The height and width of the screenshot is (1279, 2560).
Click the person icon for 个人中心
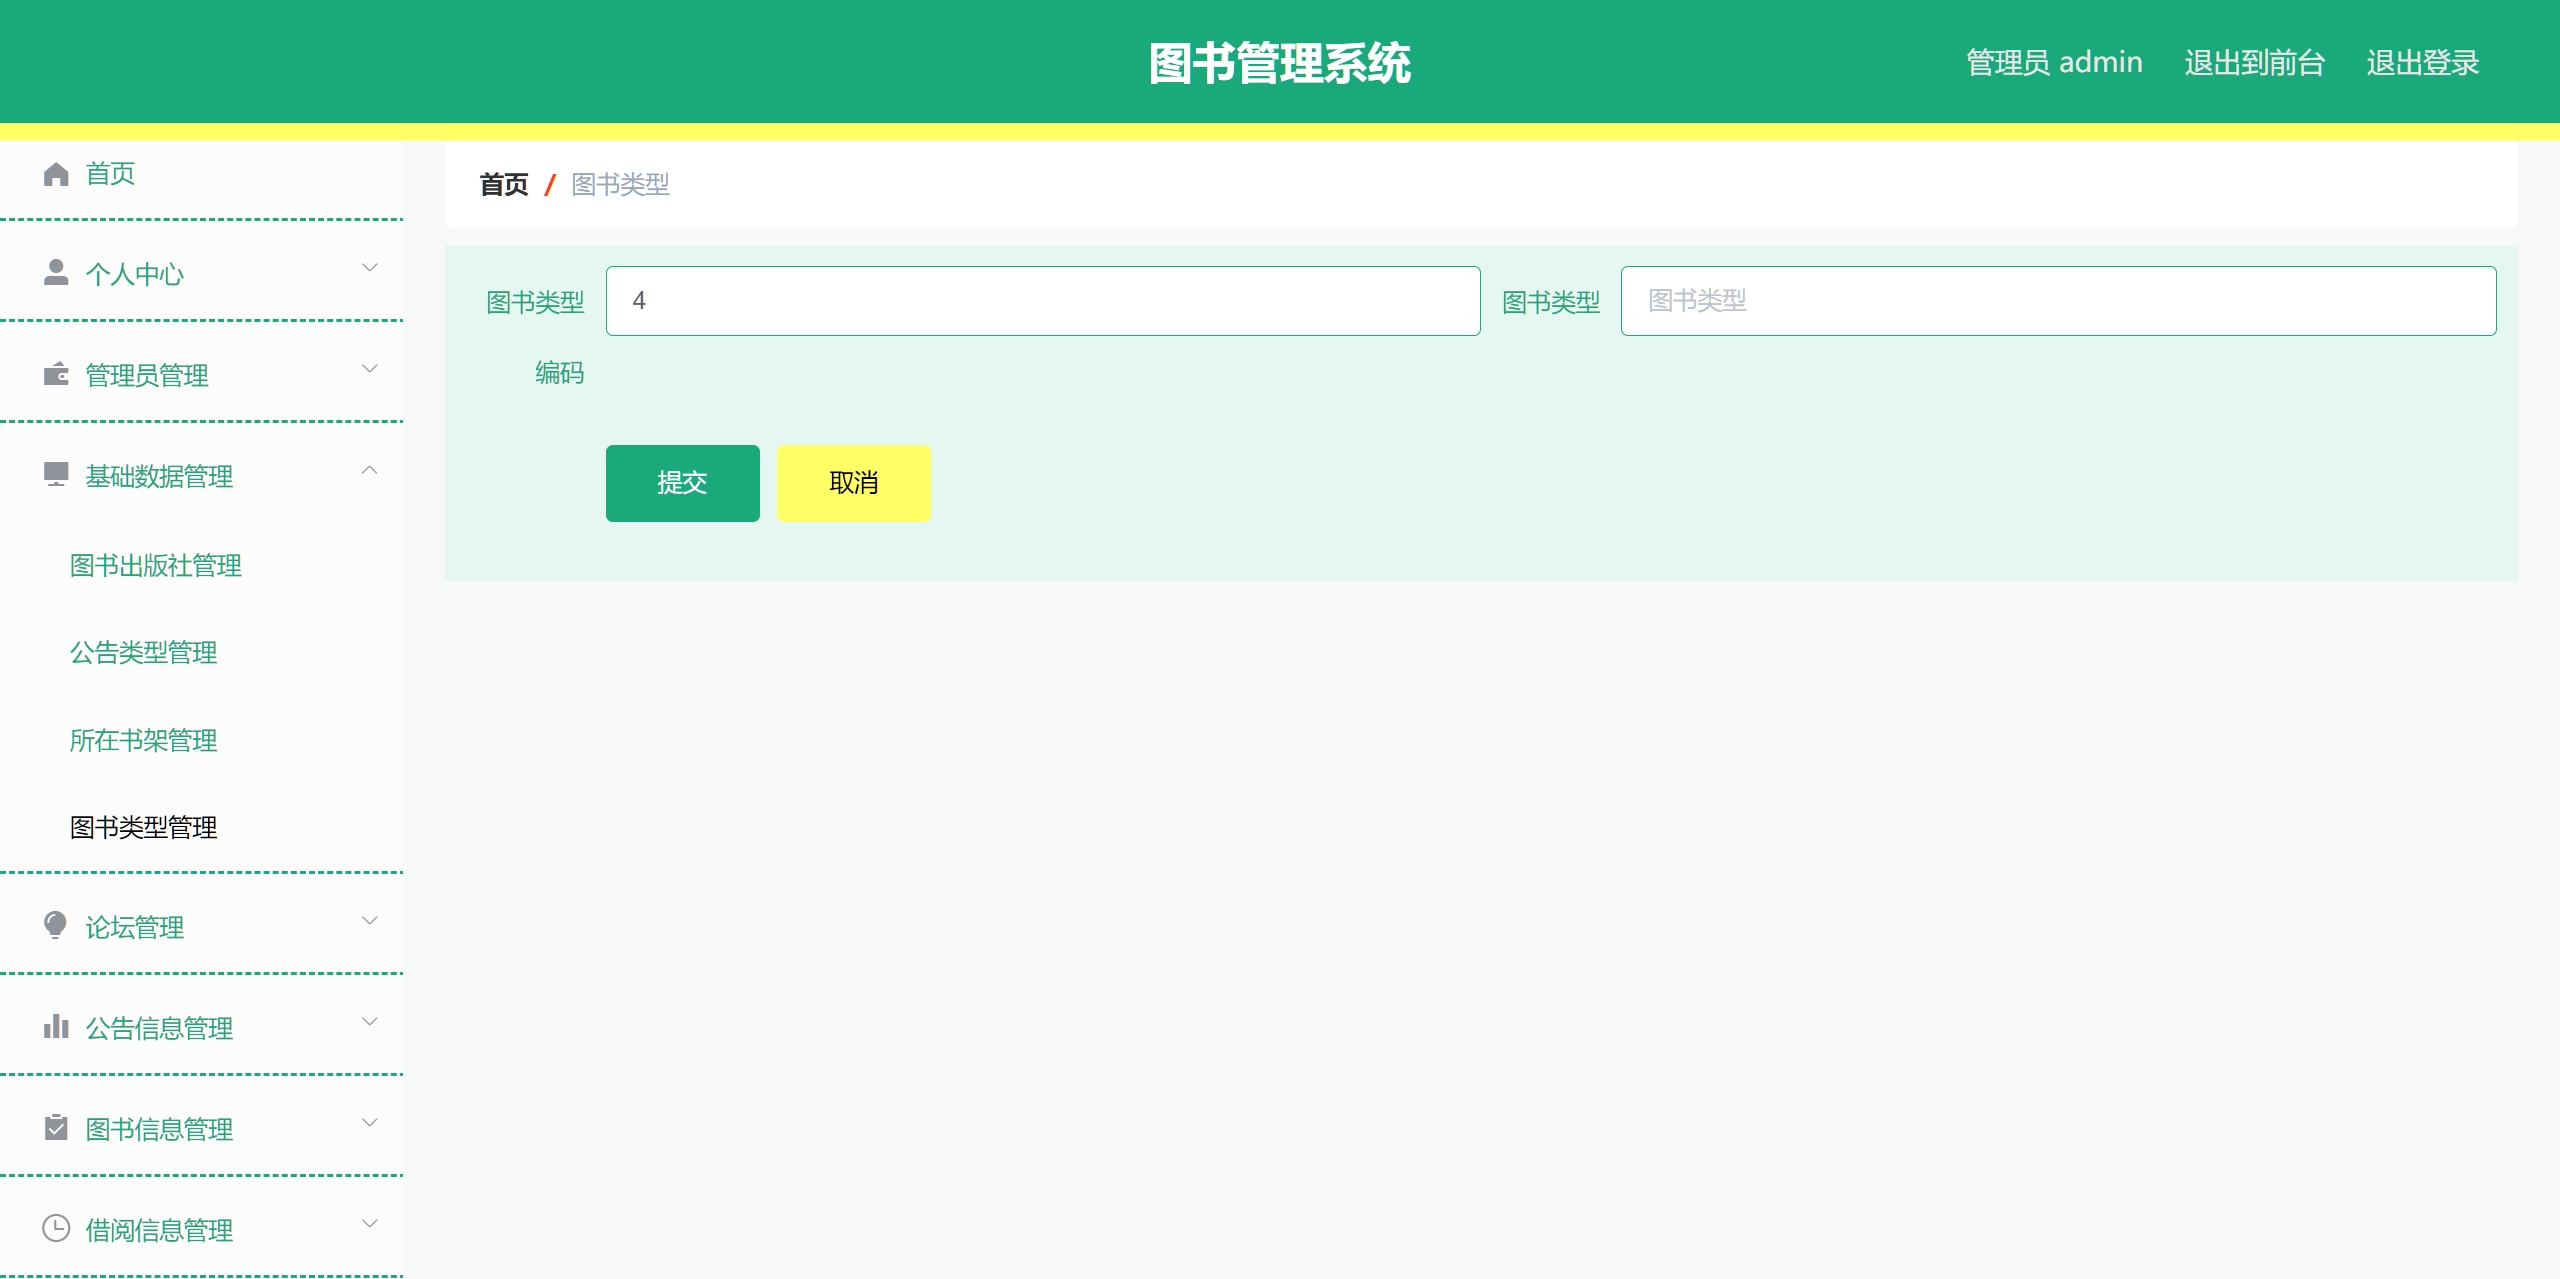tap(56, 273)
